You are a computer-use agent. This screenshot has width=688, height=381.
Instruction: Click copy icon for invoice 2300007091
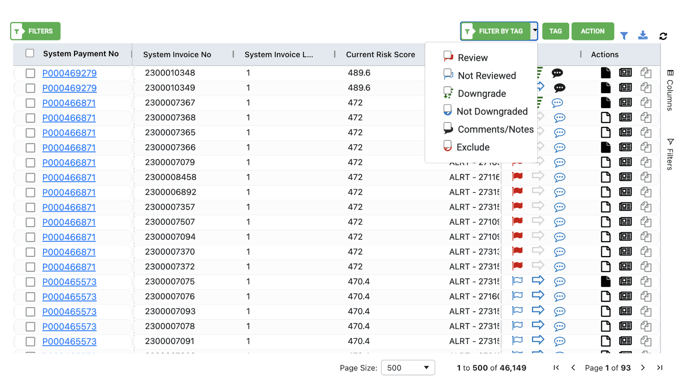pos(645,341)
